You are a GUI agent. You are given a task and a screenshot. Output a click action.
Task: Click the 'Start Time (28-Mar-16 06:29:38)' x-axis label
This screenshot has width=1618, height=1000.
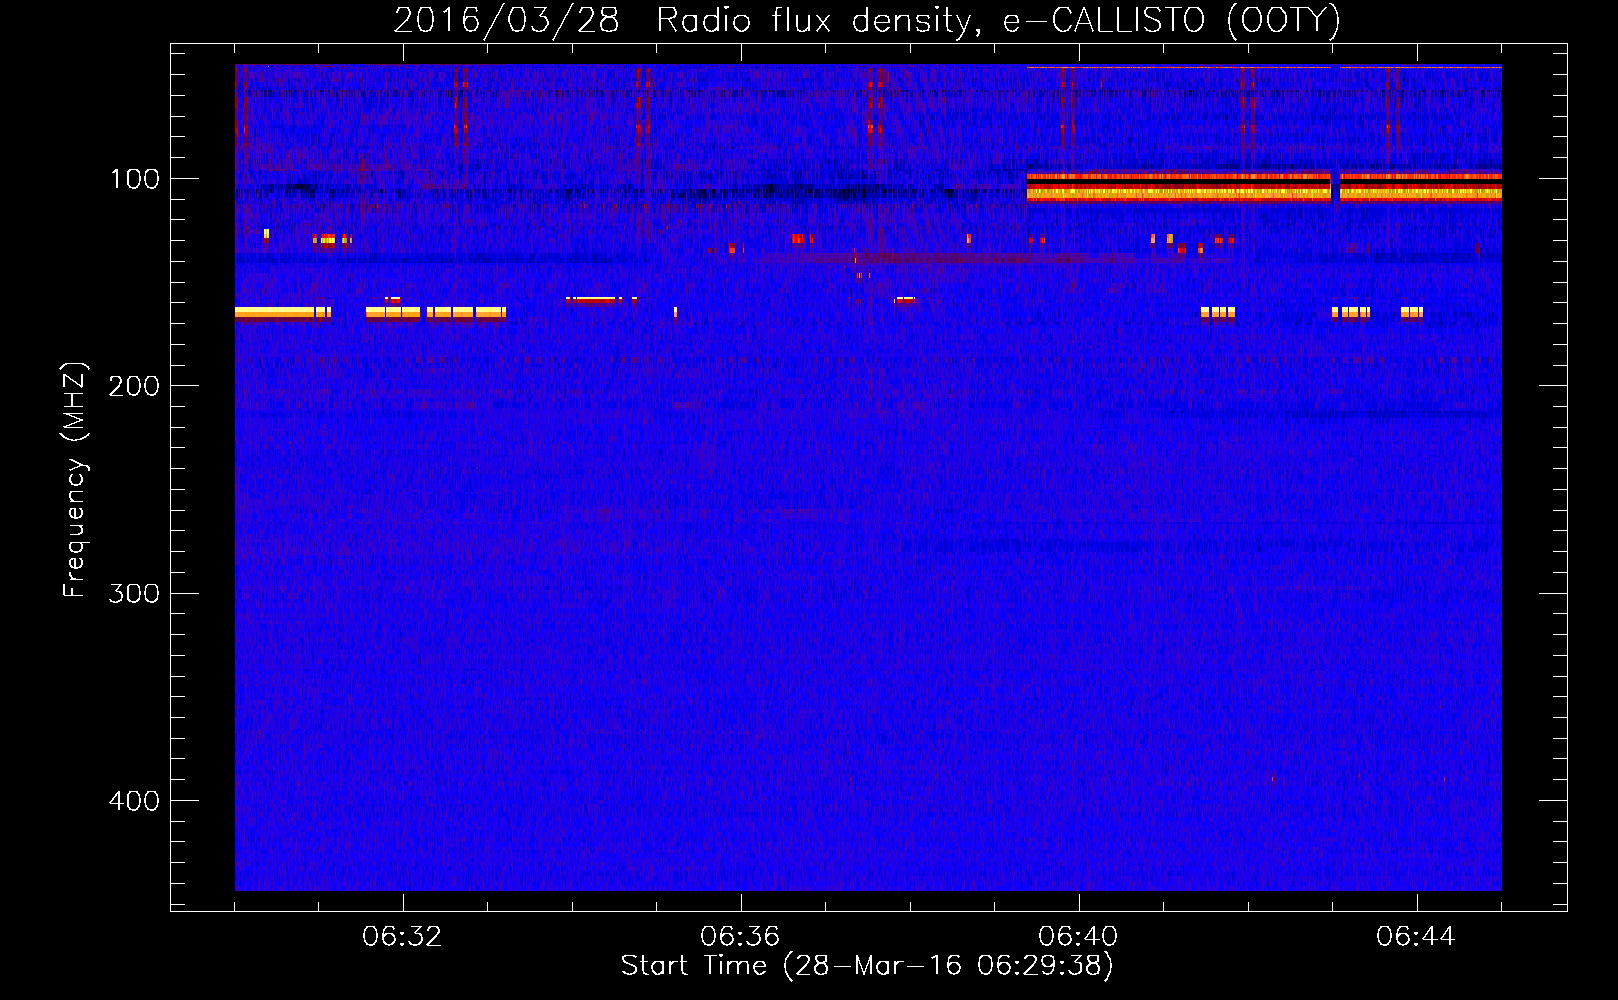coord(867,966)
